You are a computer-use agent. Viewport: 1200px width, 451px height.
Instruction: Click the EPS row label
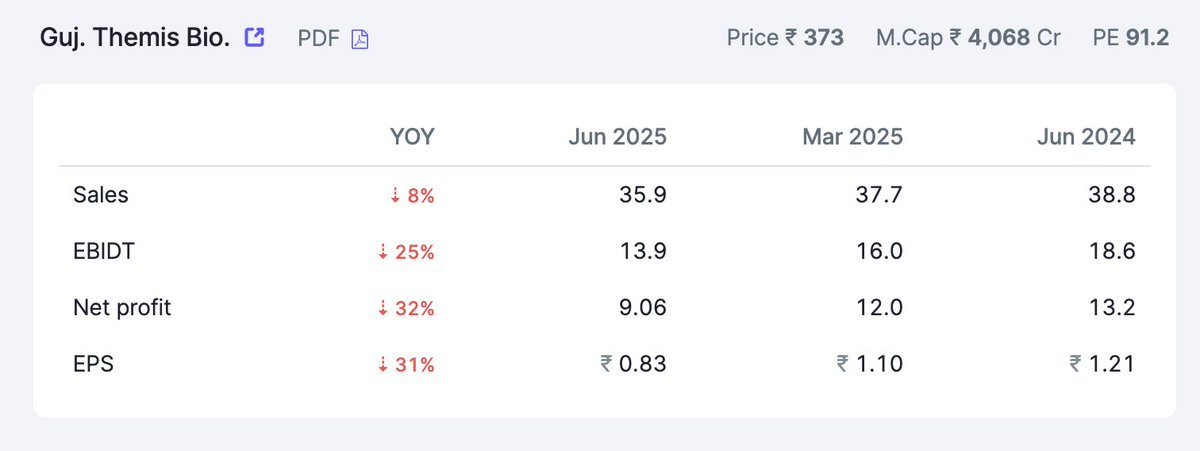(94, 364)
